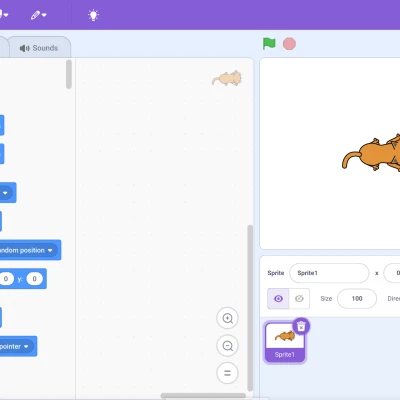Show the sprite with the eye icon

(x=278, y=298)
